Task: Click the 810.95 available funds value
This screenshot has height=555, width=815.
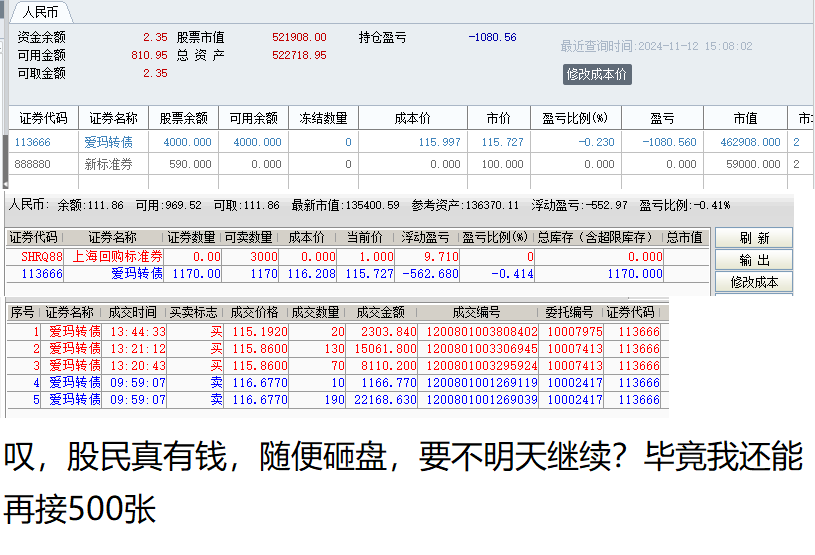Action: click(x=149, y=56)
